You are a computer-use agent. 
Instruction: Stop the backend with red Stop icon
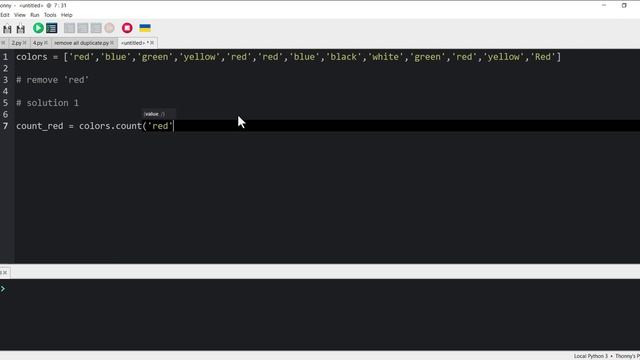click(x=127, y=28)
